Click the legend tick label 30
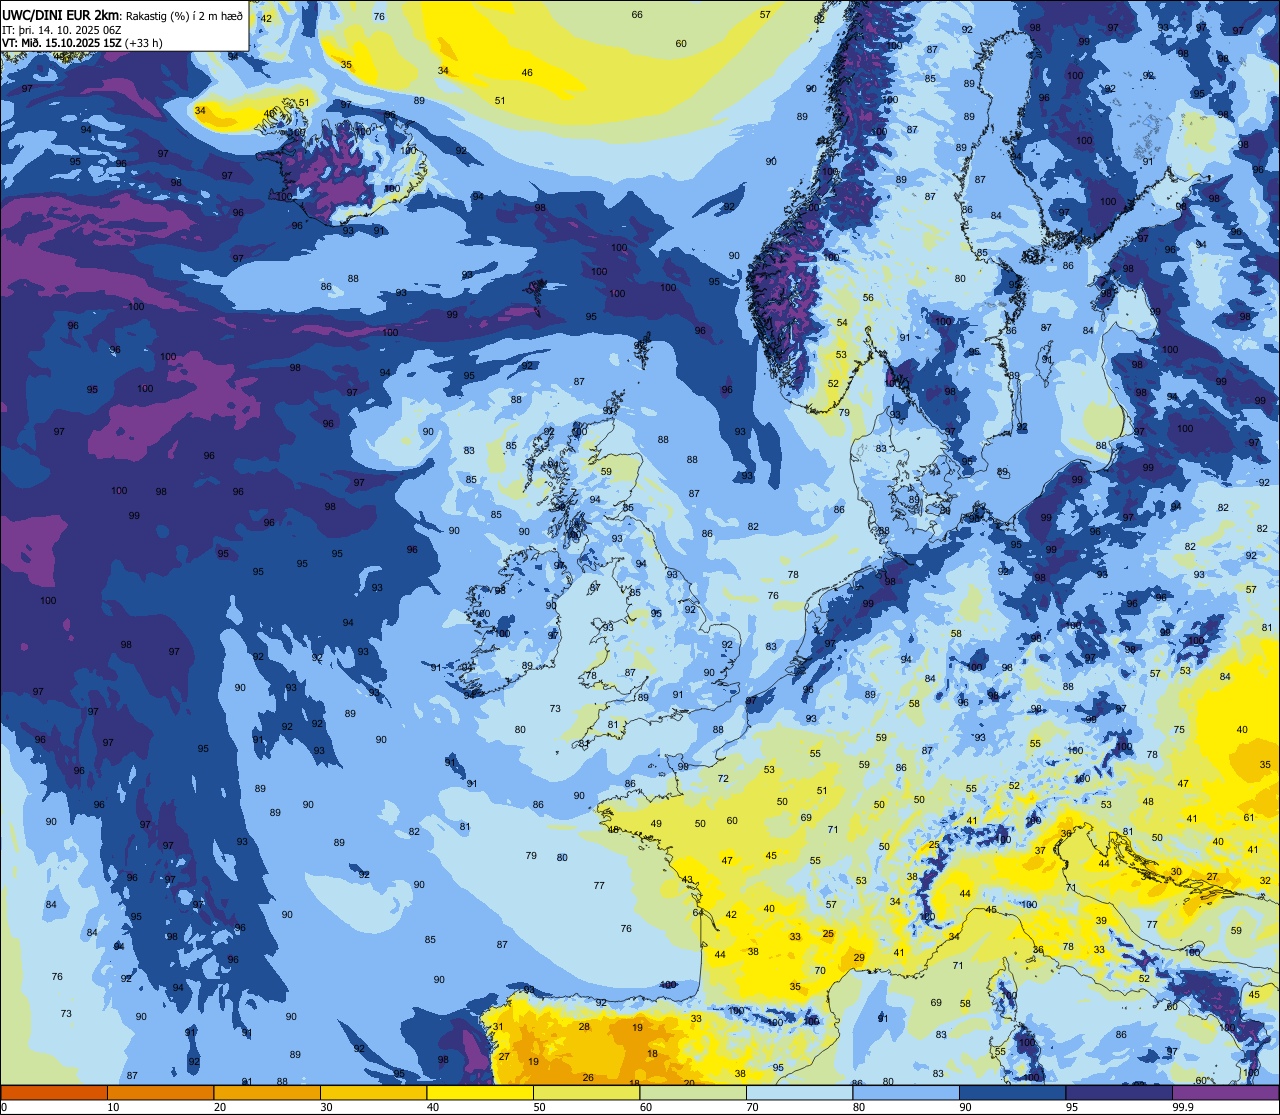The image size is (1280, 1115). [x=326, y=1107]
